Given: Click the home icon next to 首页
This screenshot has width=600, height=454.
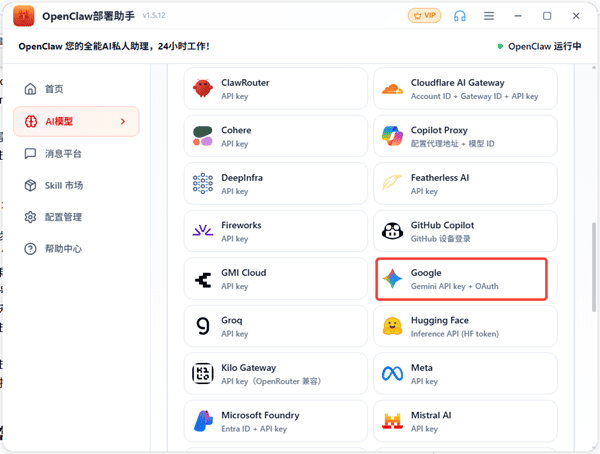Looking at the screenshot, I should pos(30,89).
